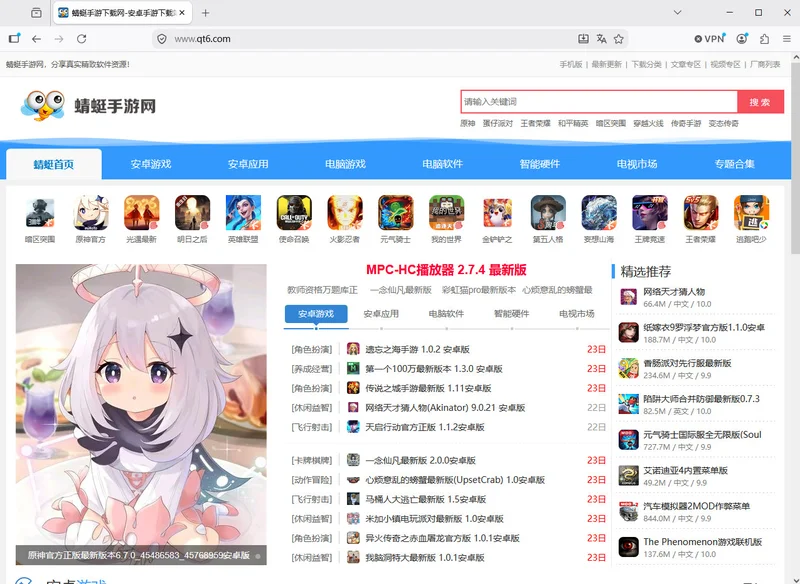Open the 手机版 top link
The image size is (800, 584).
coord(571,64)
